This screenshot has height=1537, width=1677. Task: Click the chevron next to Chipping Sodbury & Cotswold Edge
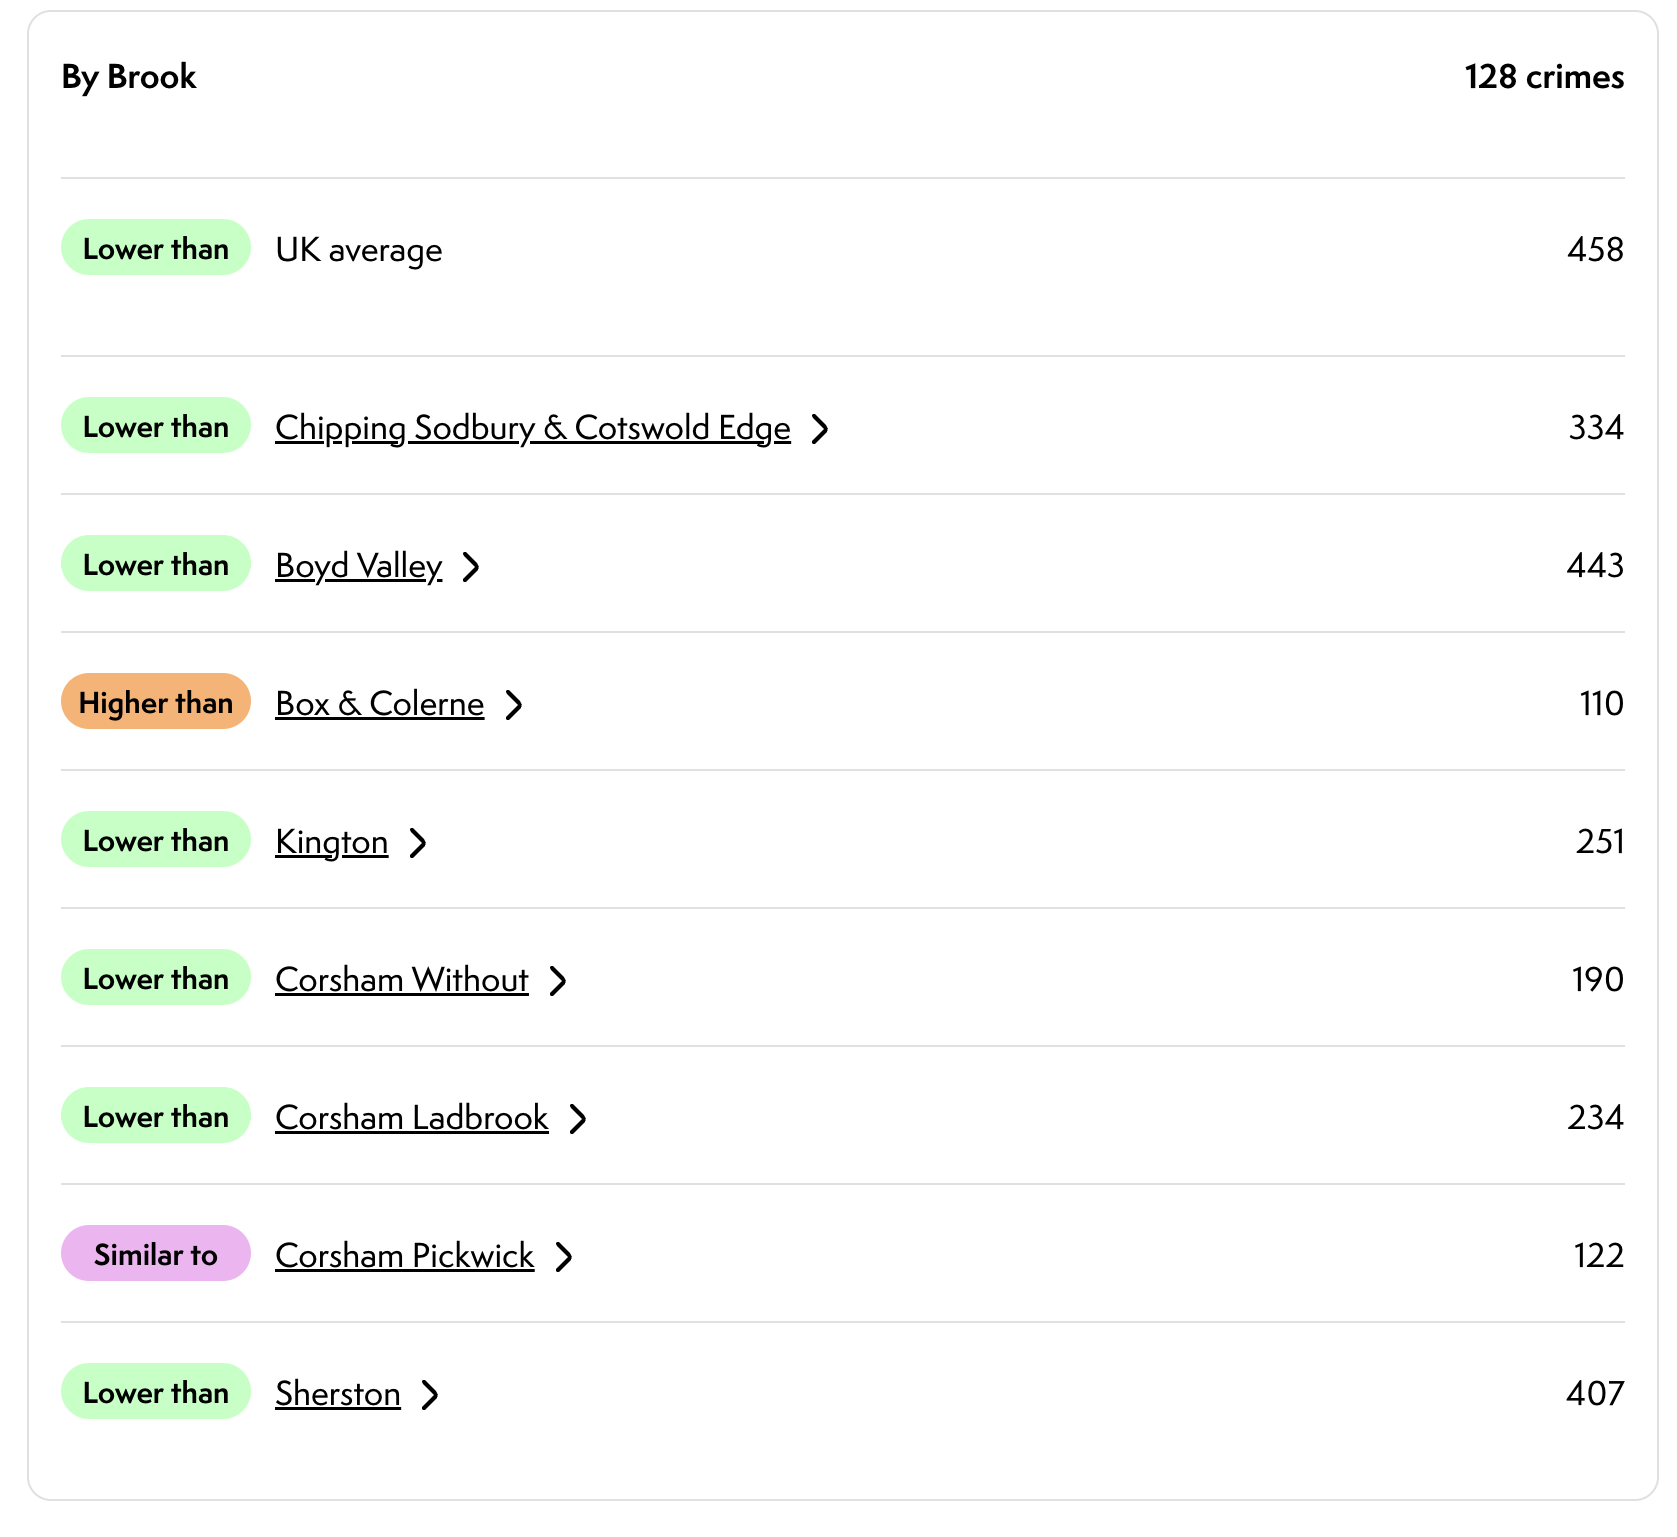[x=820, y=429]
